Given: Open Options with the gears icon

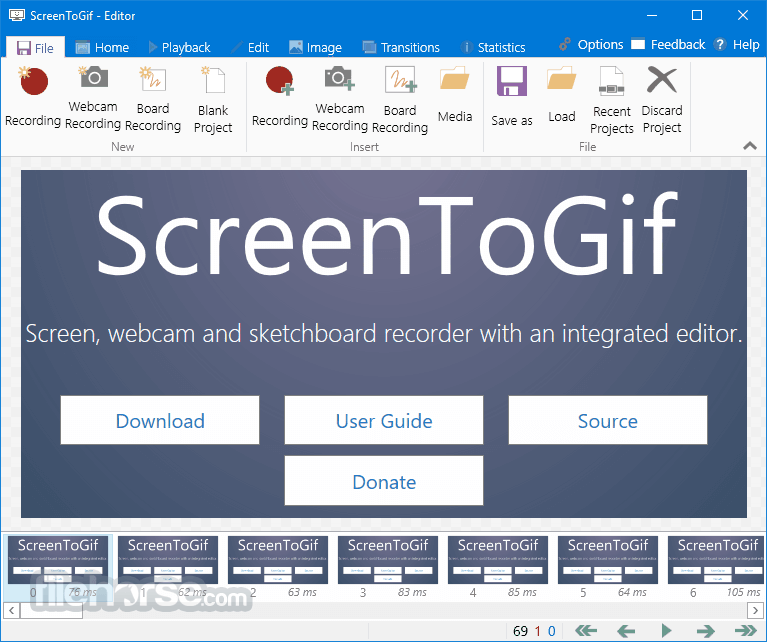Looking at the screenshot, I should (591, 45).
